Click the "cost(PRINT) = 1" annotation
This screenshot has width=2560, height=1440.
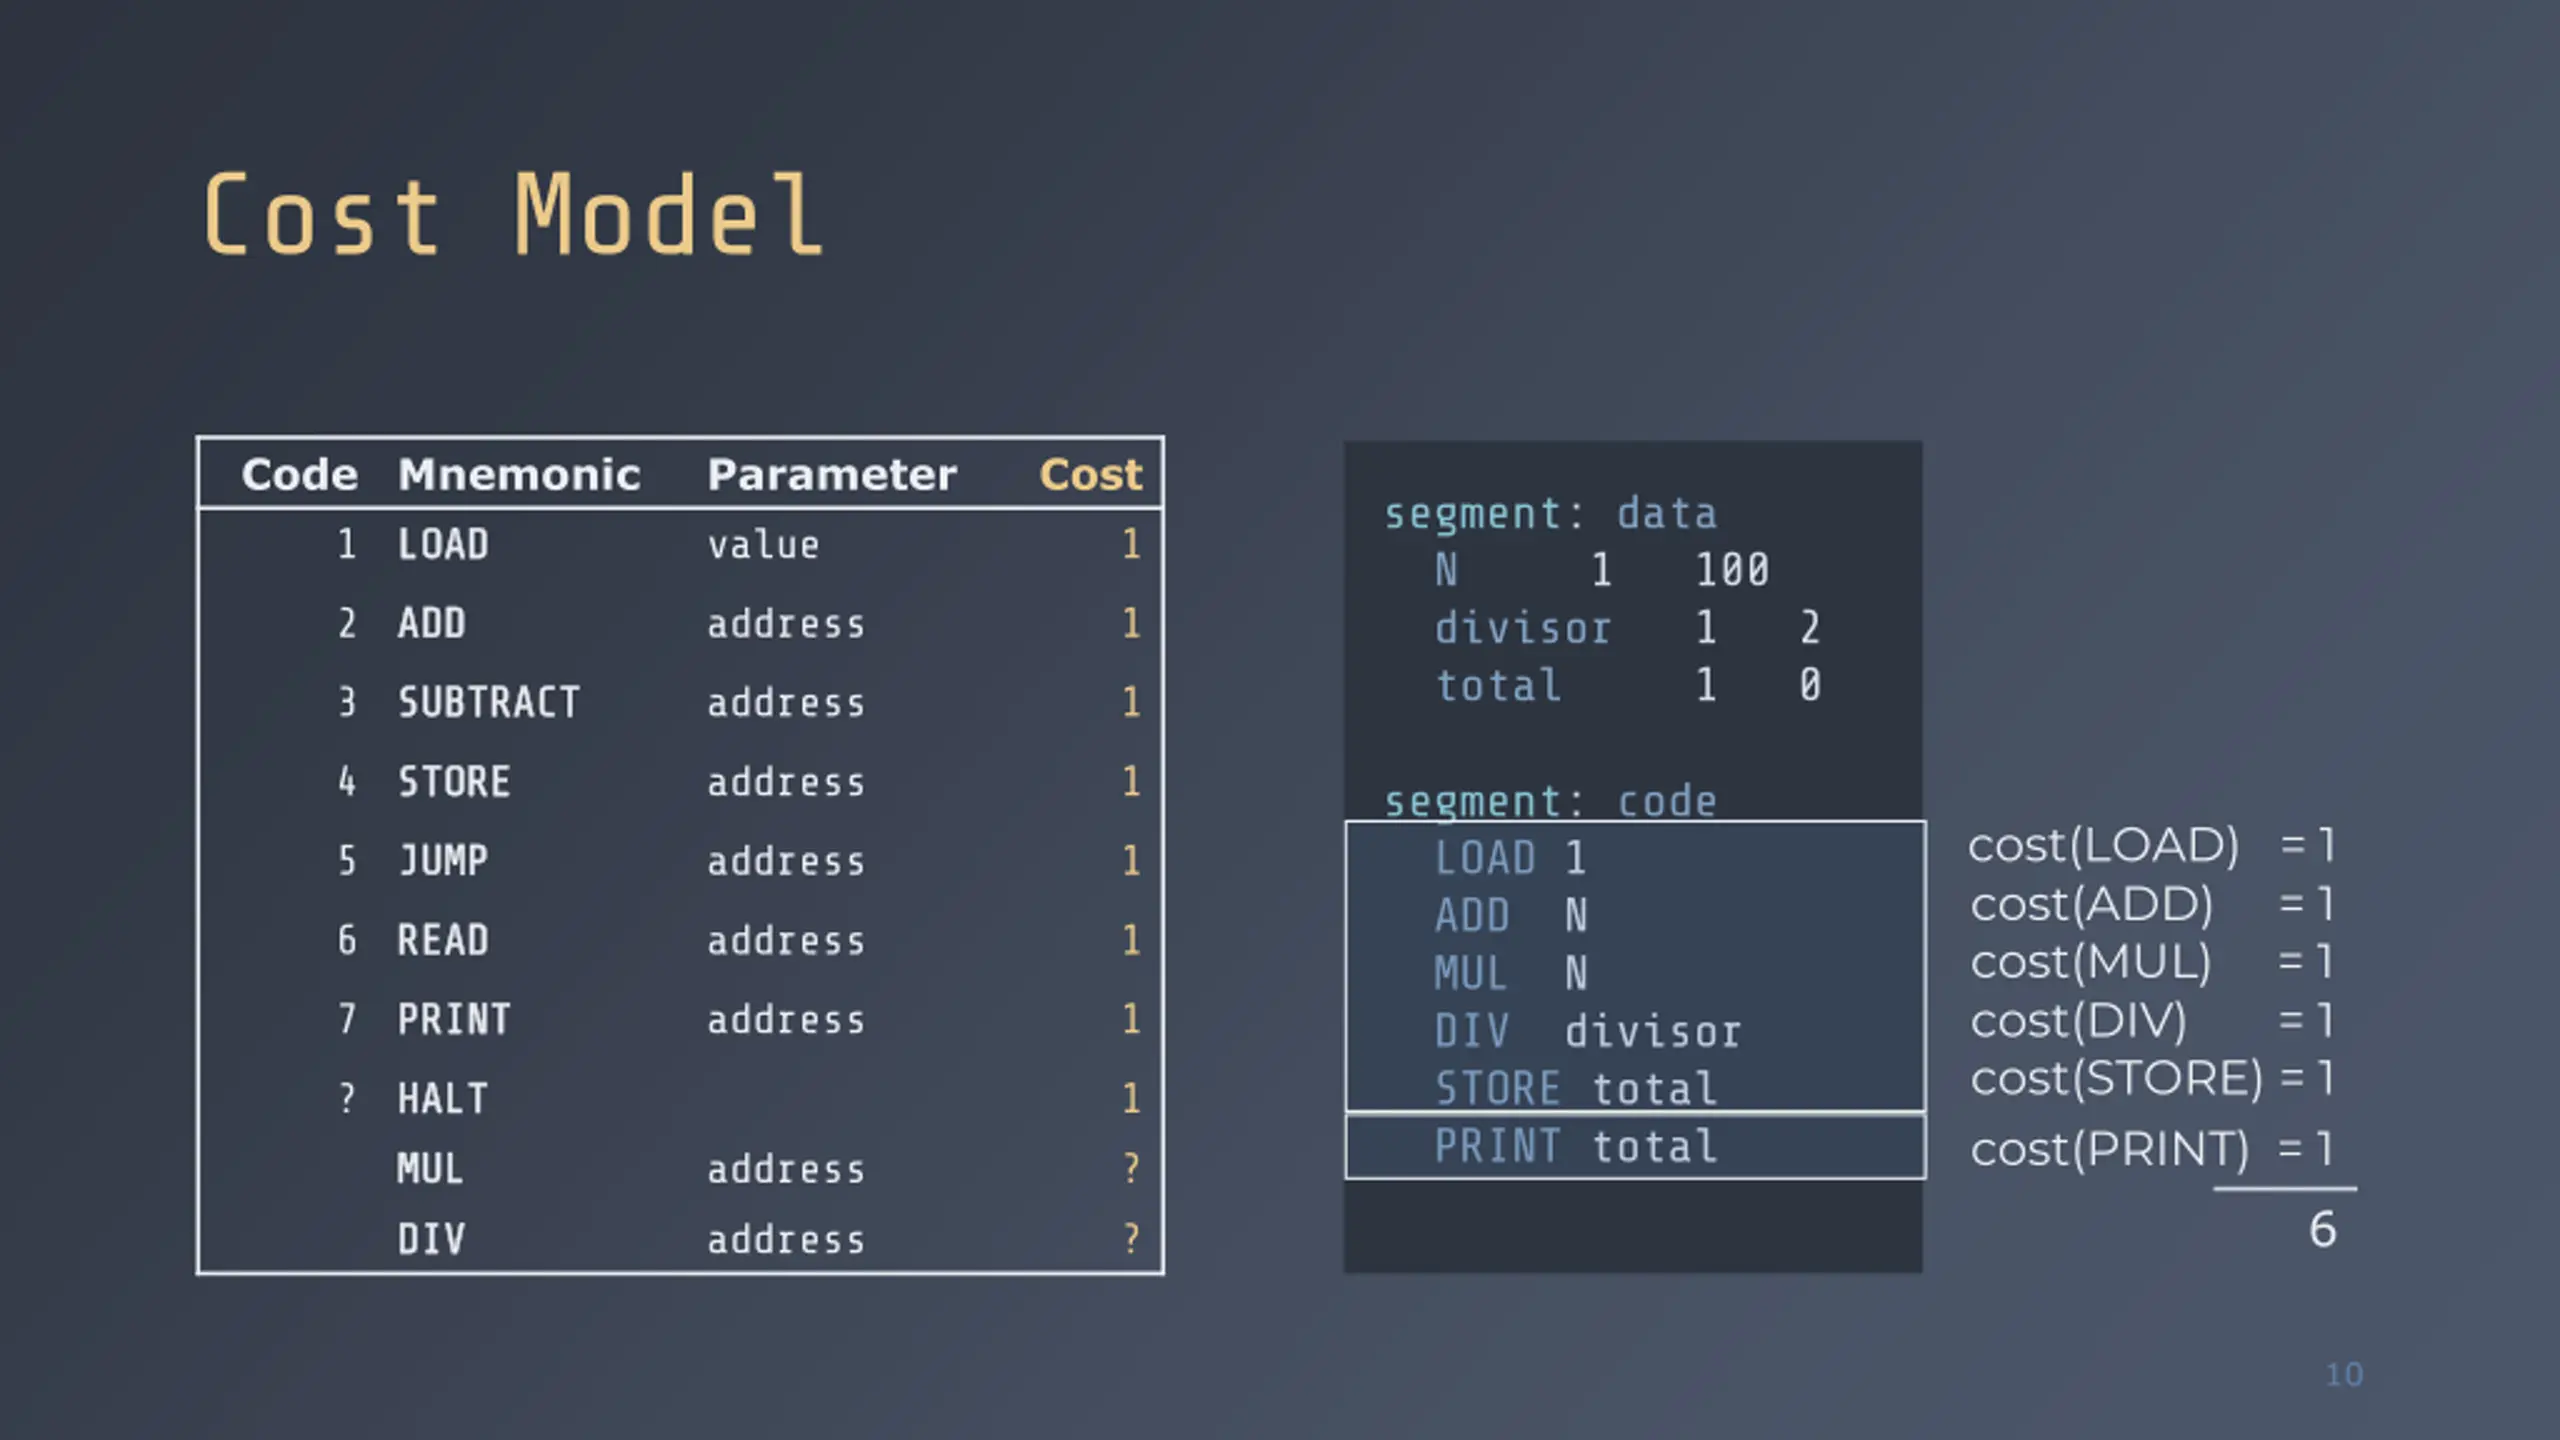point(2152,1149)
